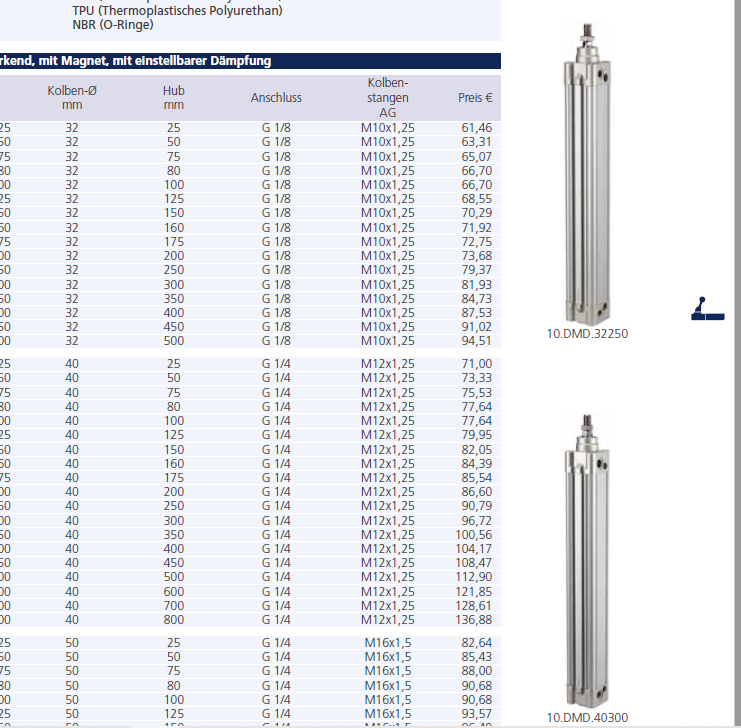Click M12x1,25 in the 136,88 row

coord(388,620)
